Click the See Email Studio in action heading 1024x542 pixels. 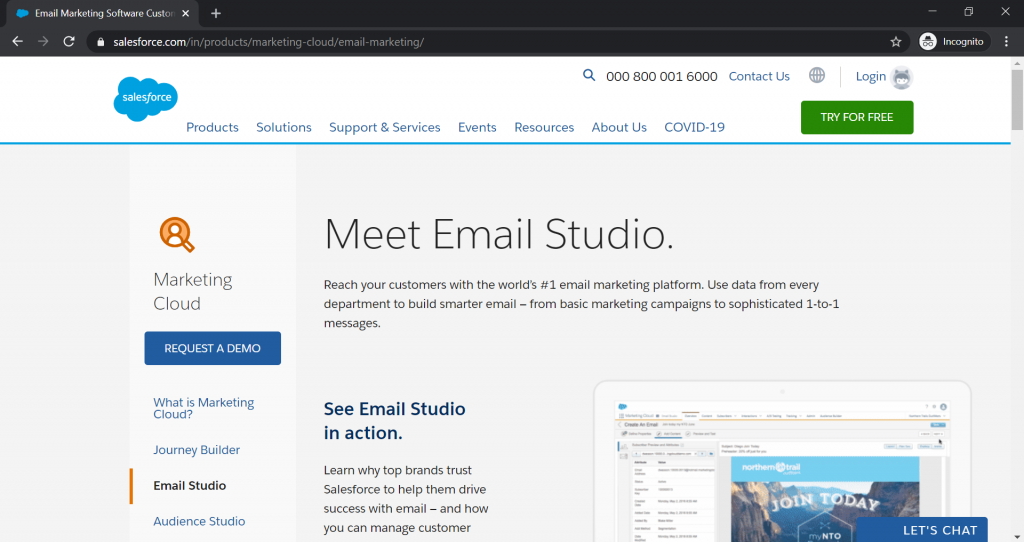pyautogui.click(x=394, y=421)
